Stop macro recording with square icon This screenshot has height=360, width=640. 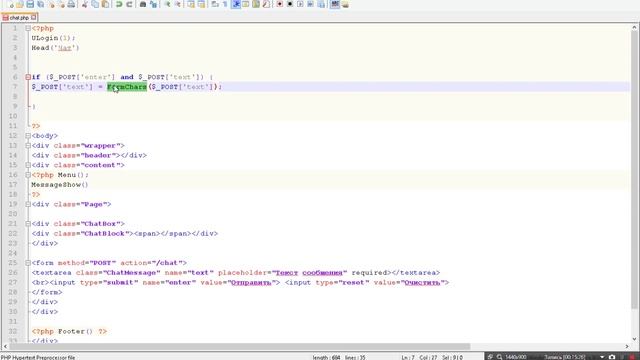click(290, 4)
